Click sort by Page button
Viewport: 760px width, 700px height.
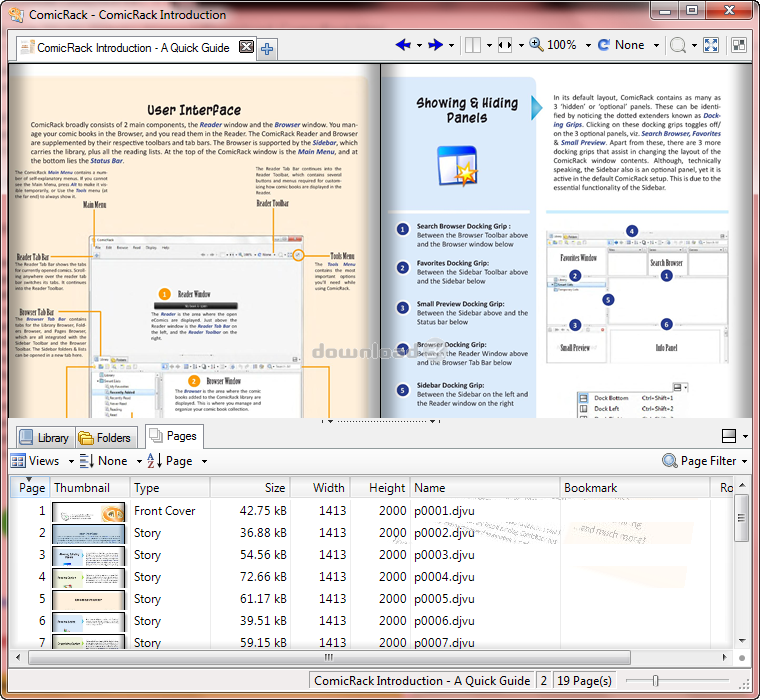pos(170,461)
